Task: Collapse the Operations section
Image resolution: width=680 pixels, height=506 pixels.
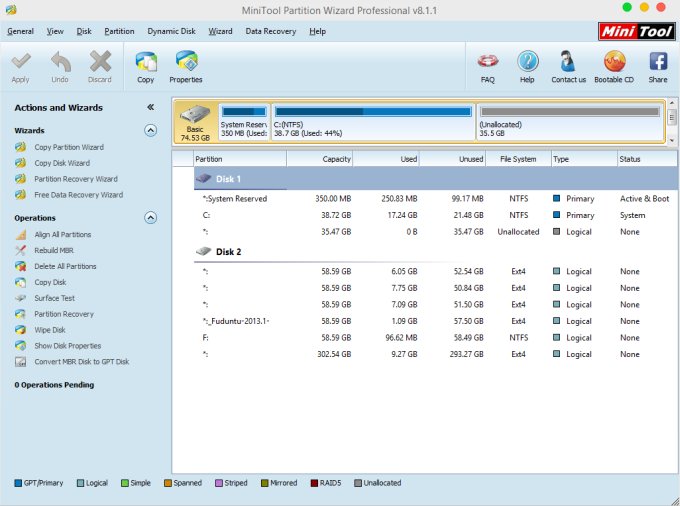Action: [x=150, y=218]
